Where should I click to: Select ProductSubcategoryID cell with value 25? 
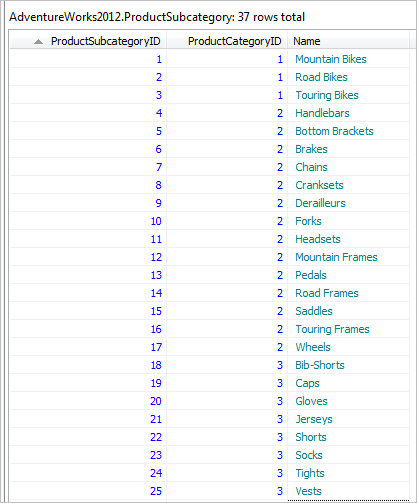(88, 491)
